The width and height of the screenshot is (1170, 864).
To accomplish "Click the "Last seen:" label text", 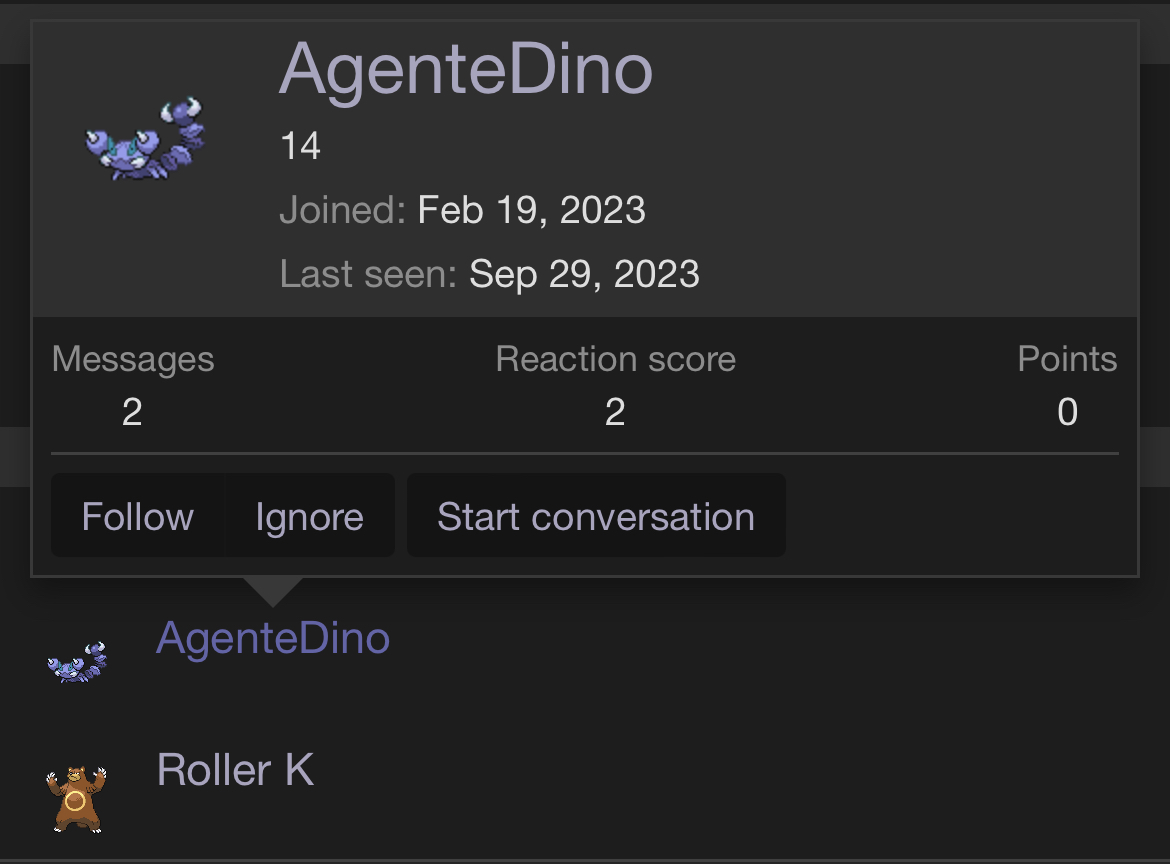I will [x=369, y=273].
